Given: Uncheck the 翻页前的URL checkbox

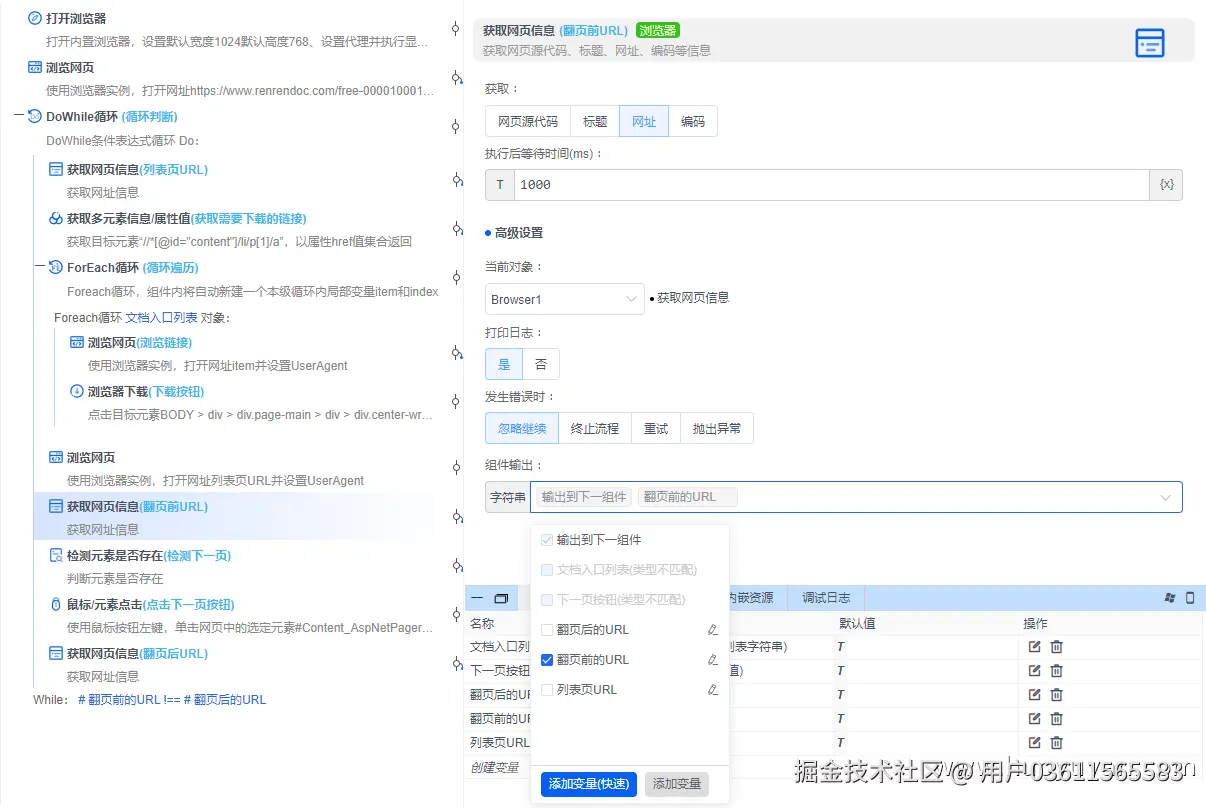Looking at the screenshot, I should click(547, 660).
